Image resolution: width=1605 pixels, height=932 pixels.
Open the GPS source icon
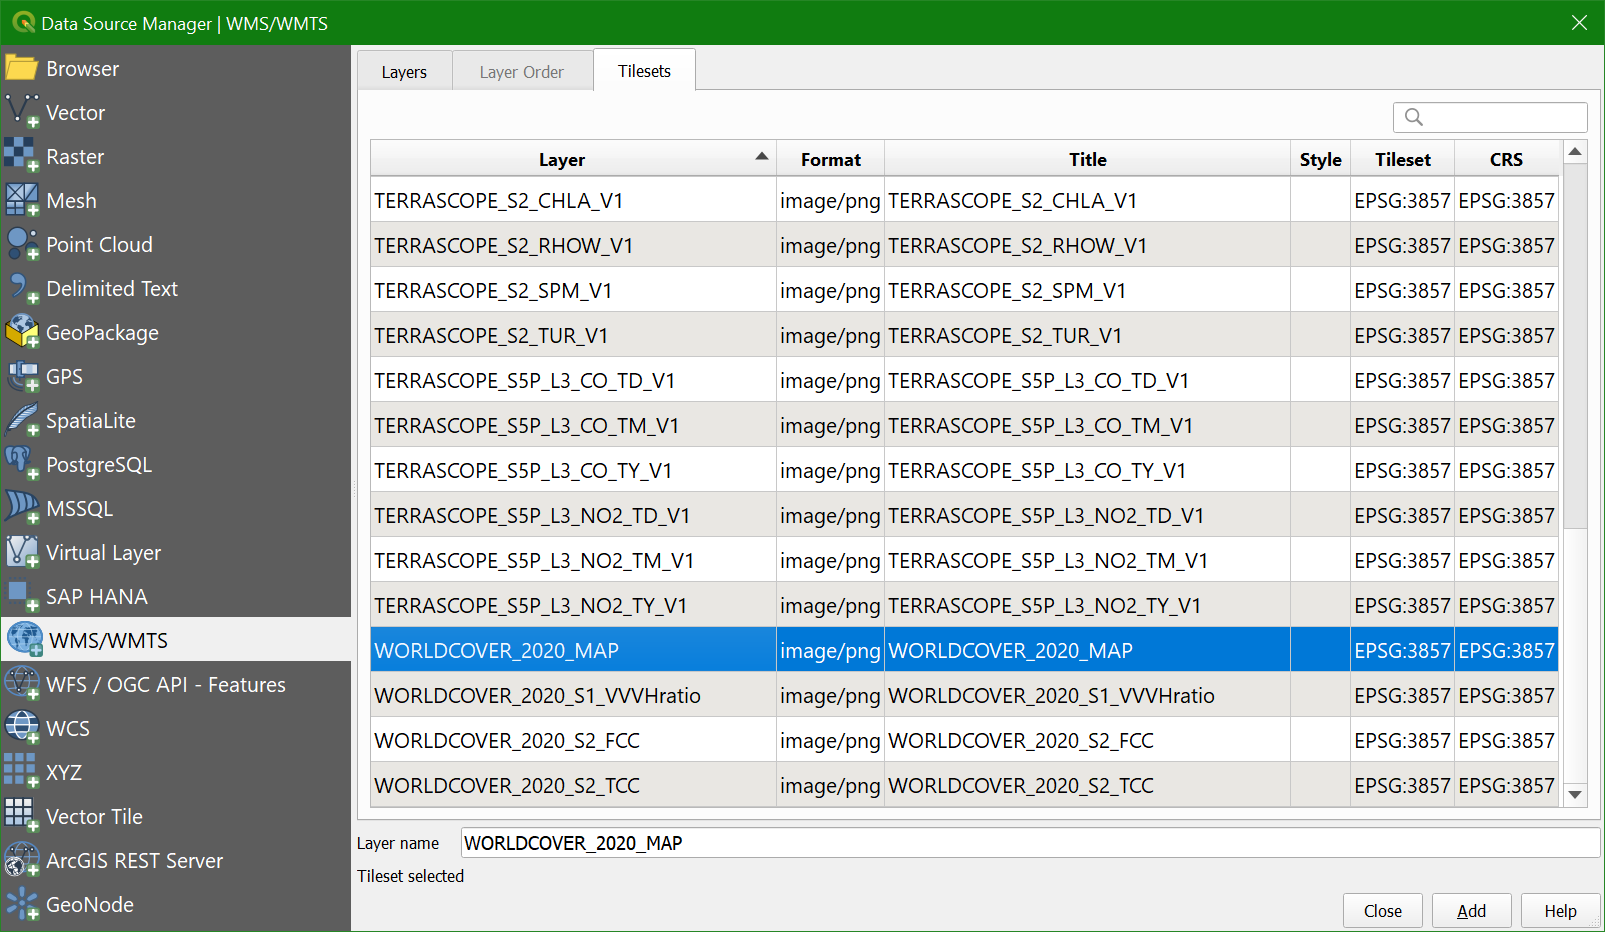(22, 377)
